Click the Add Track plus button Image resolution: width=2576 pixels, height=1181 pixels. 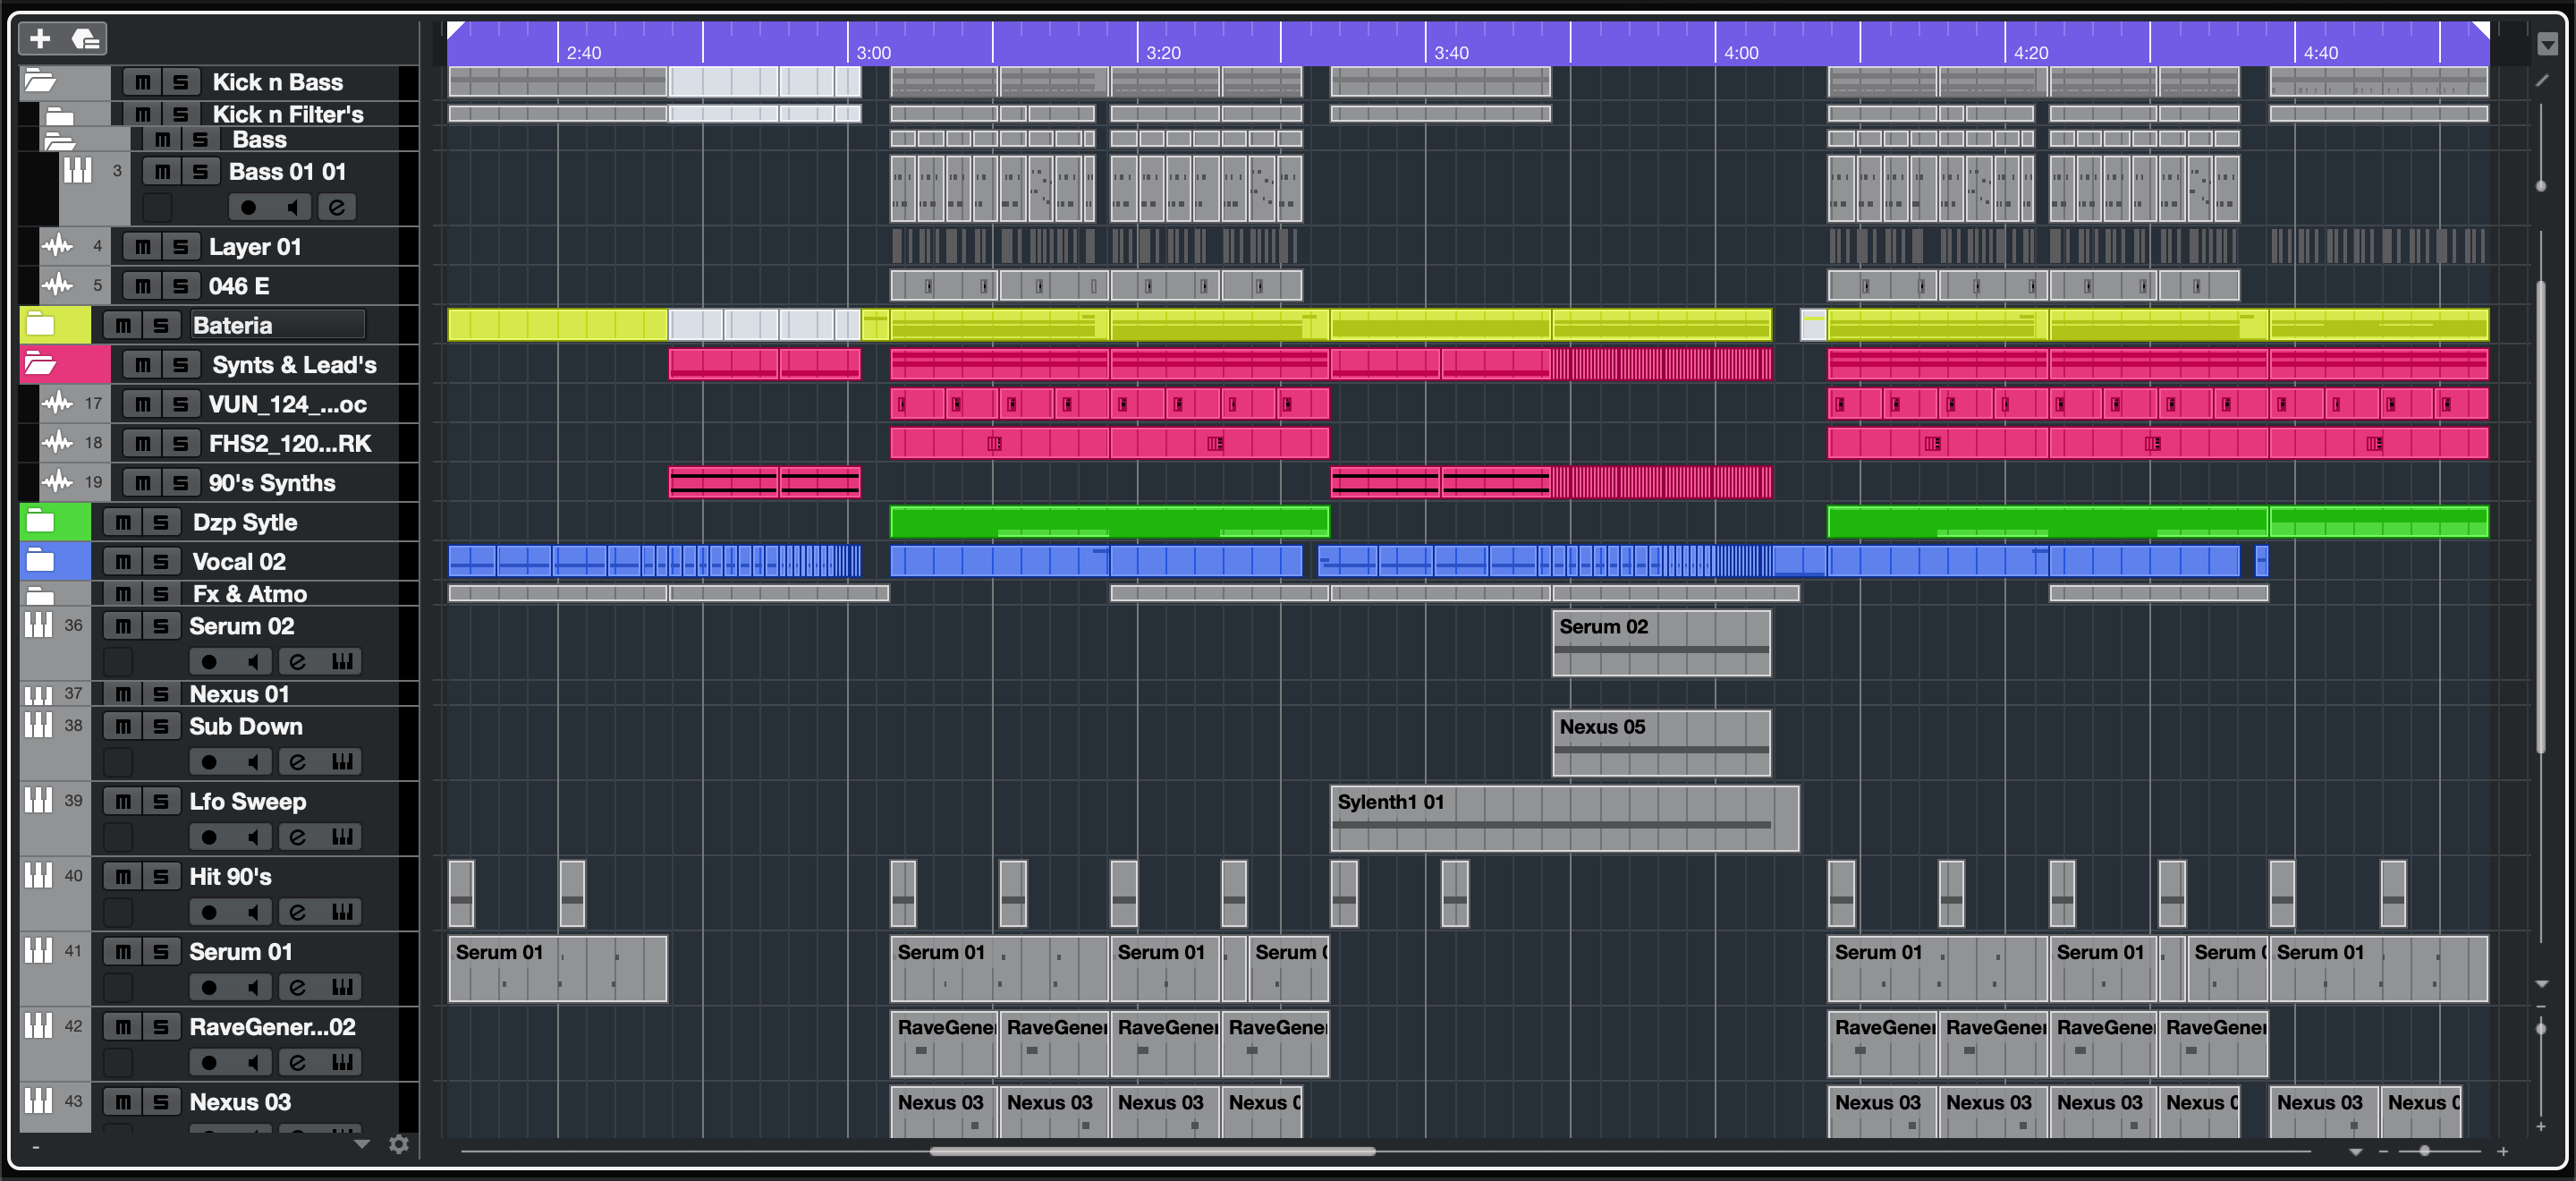click(x=40, y=39)
